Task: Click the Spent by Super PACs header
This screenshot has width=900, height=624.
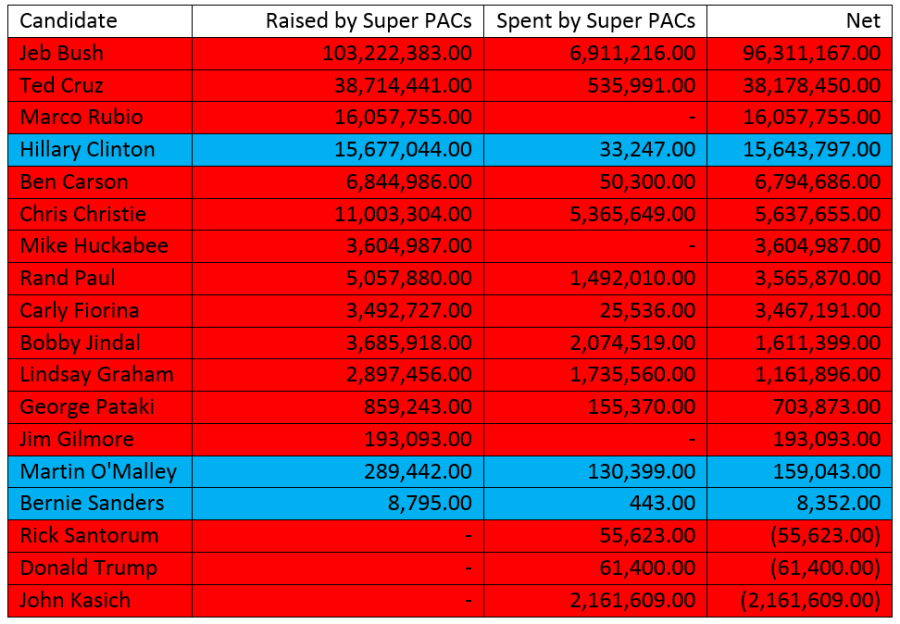Action: [596, 21]
